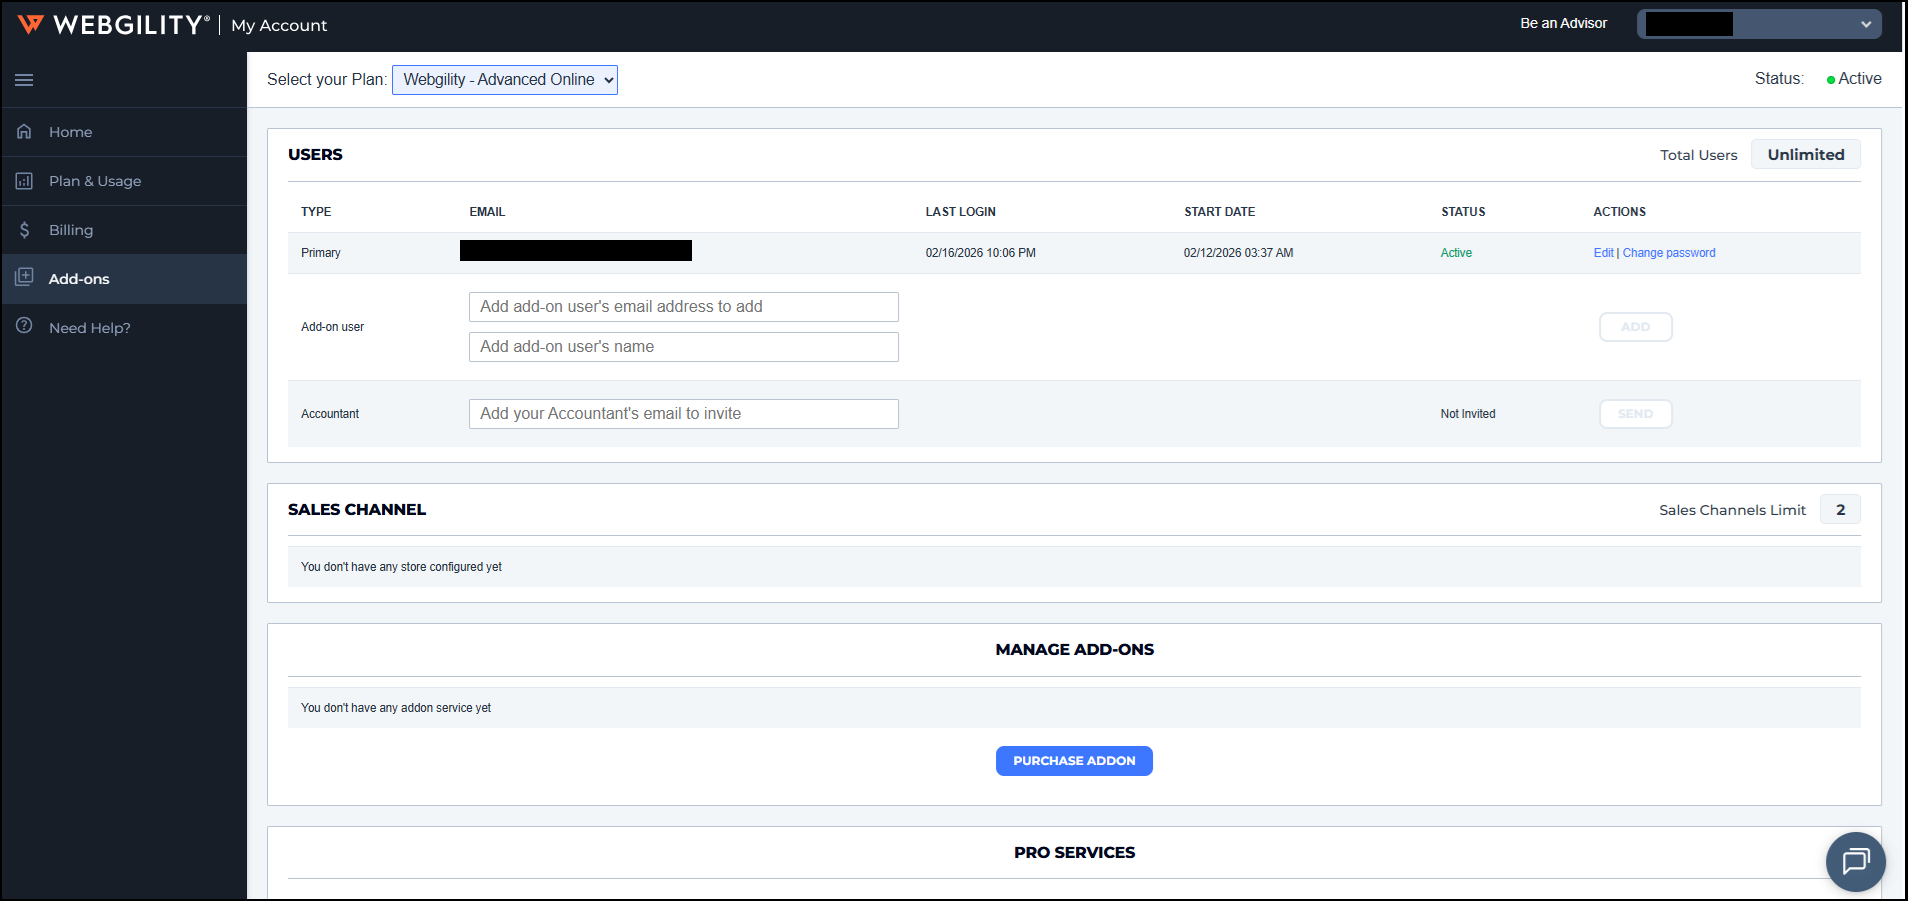Screen dimensions: 1908x901
Task: Click the Billing dollar sign icon
Action: 24,230
